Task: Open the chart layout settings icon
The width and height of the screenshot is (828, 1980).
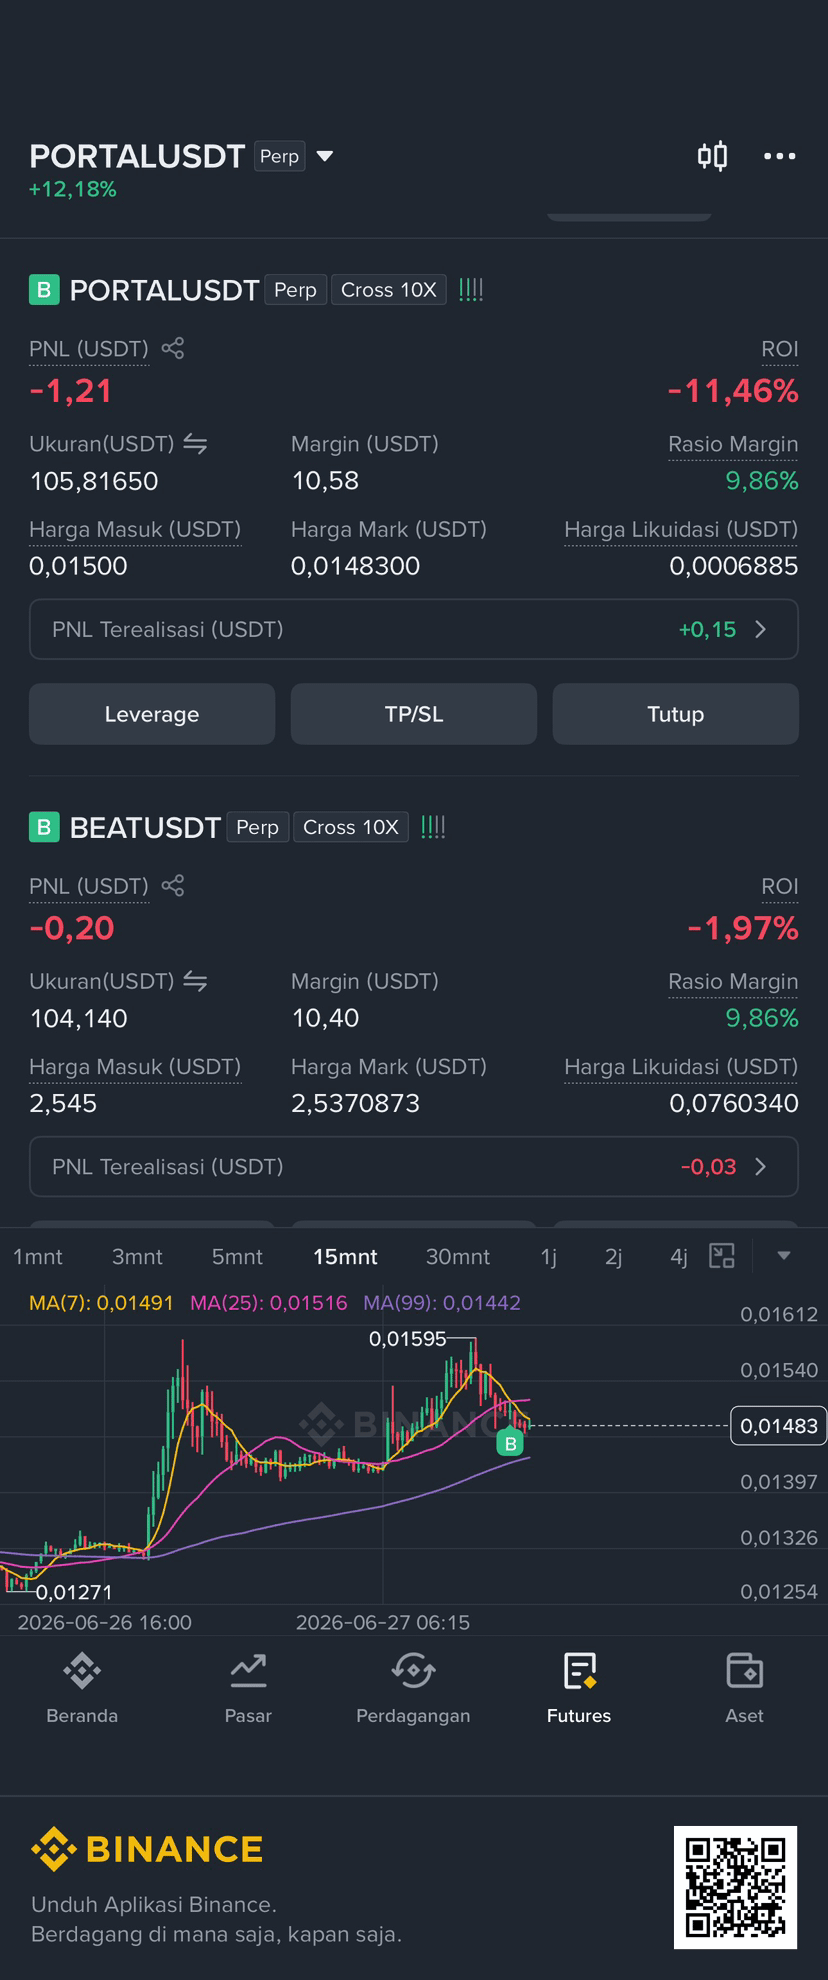Action: pos(722,1256)
